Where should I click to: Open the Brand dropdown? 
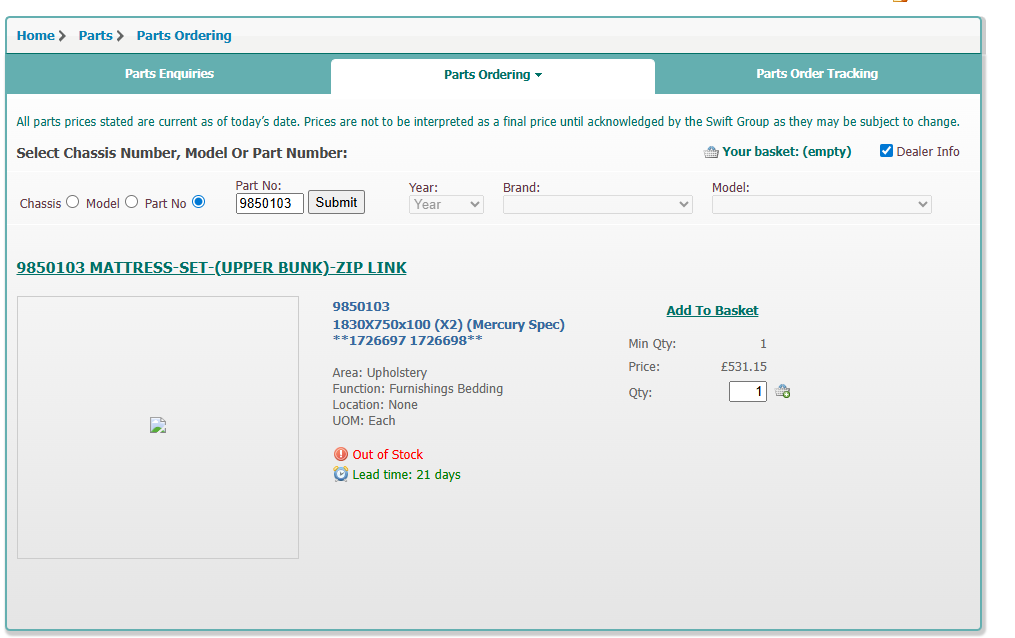(x=597, y=204)
